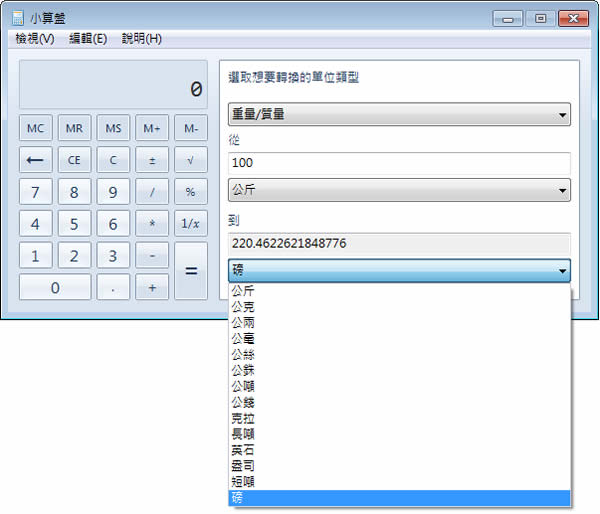Screen dimensions: 600x514
Task: Open the 檢視(V) menu
Action: pos(35,39)
